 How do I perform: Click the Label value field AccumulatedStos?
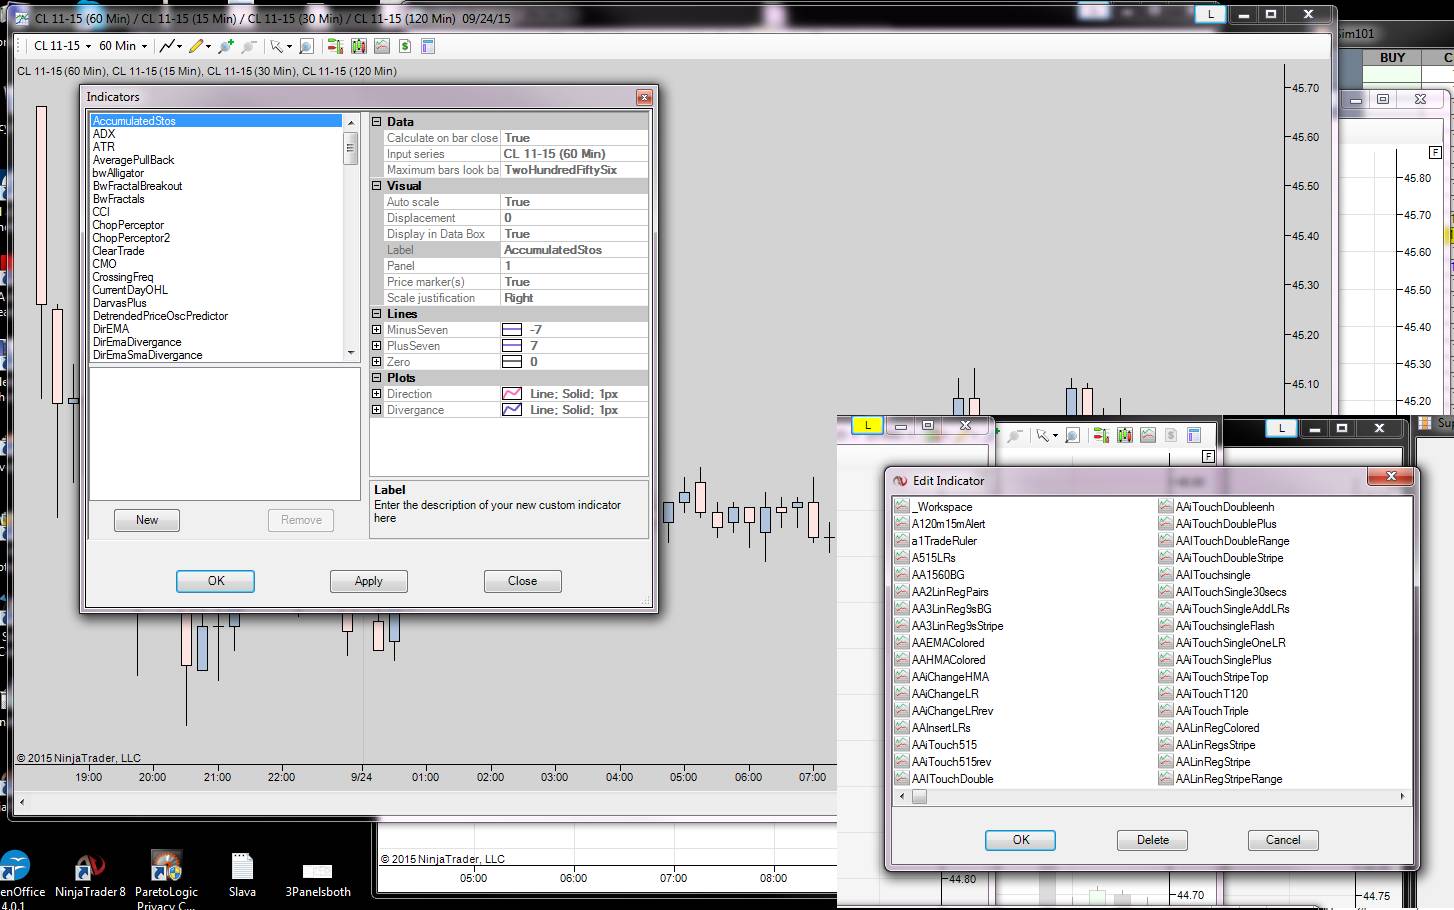click(574, 250)
